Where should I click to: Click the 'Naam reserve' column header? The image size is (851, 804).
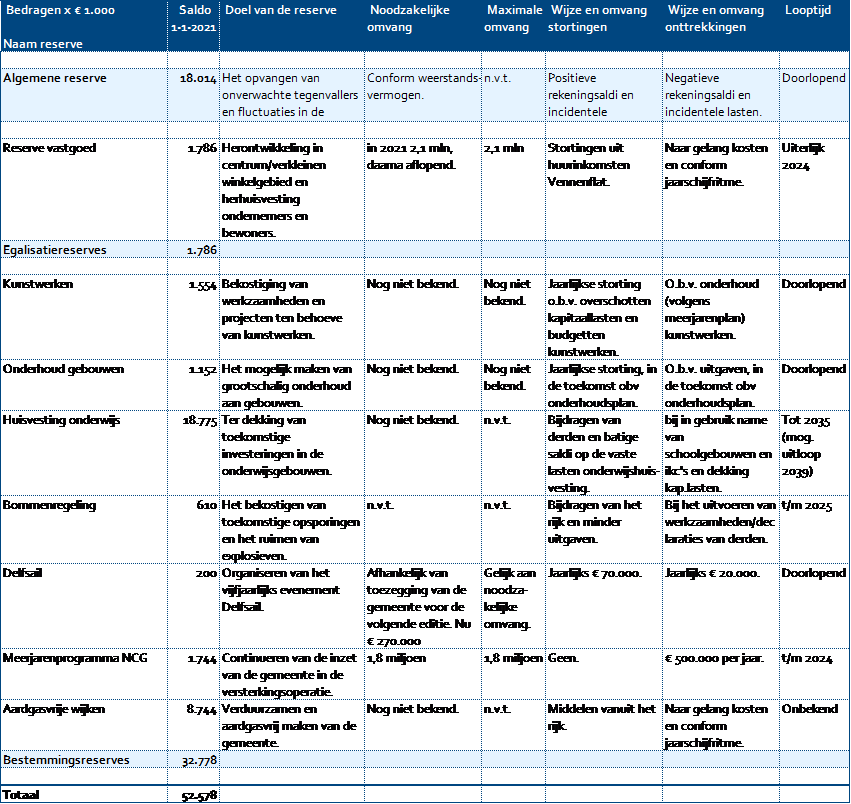tap(43, 44)
